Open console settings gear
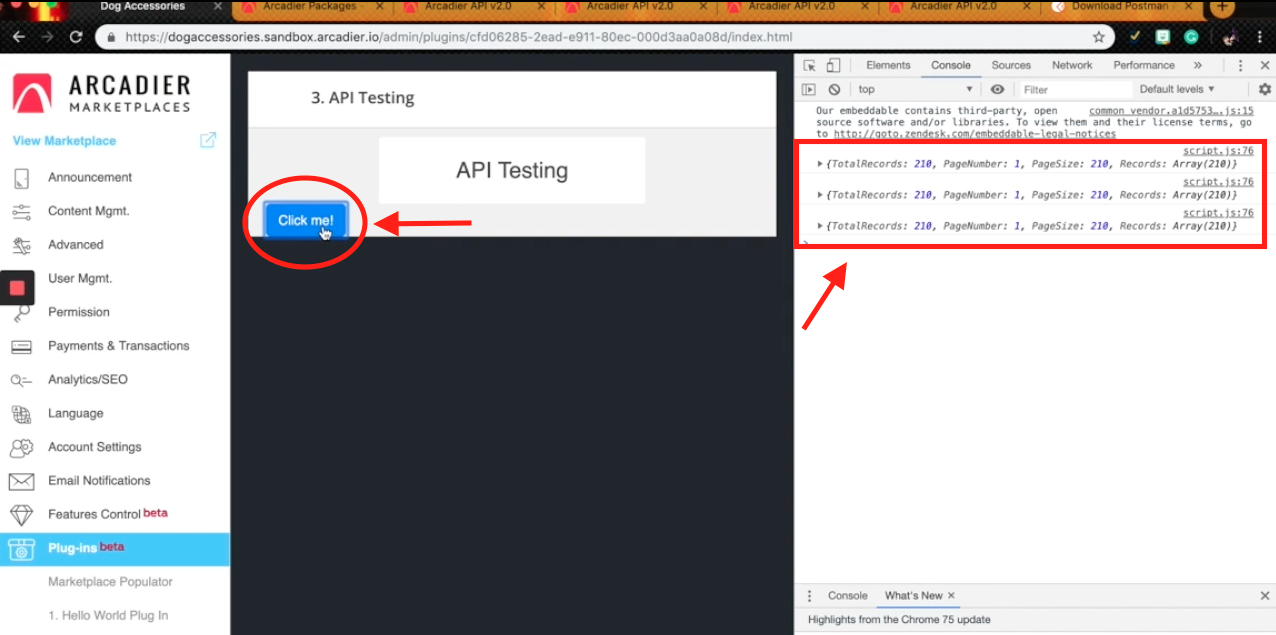 [x=1265, y=89]
